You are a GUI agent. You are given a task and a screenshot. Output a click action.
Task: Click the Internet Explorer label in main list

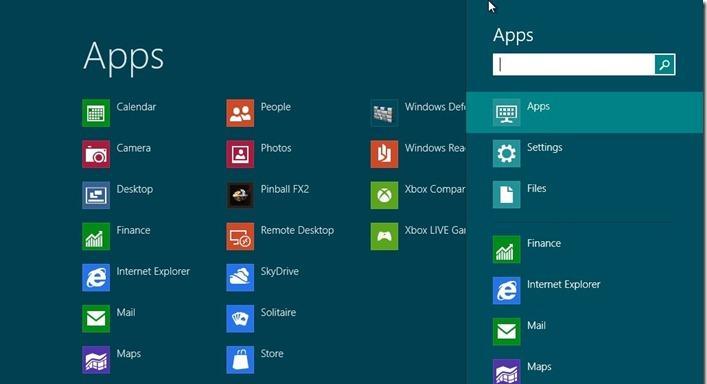tap(153, 271)
